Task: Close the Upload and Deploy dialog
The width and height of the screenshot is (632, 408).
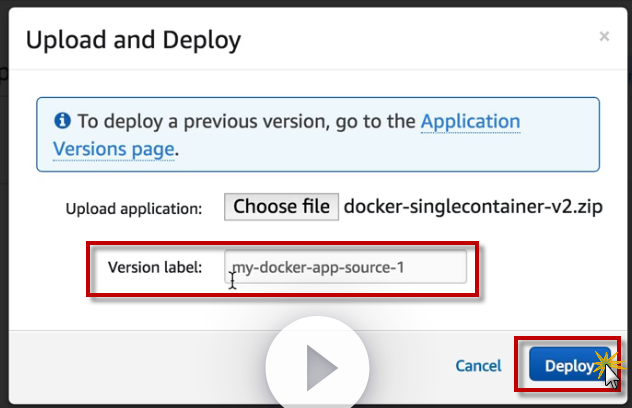Action: (x=603, y=36)
